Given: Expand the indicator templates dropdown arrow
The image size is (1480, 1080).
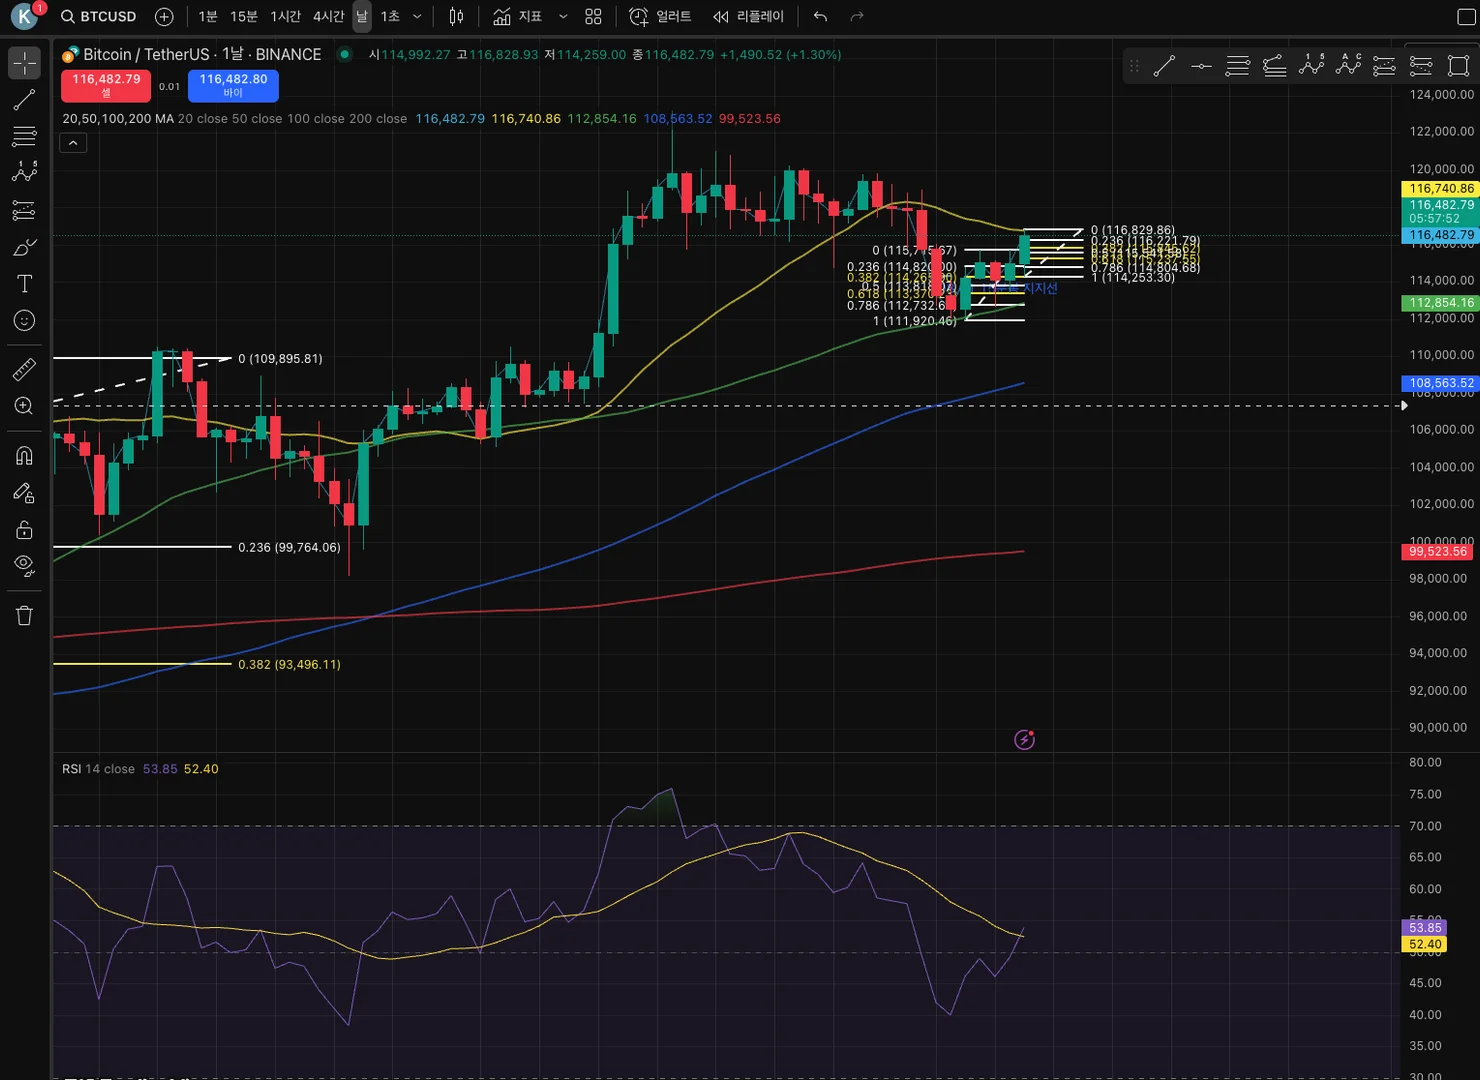Looking at the screenshot, I should [x=563, y=16].
